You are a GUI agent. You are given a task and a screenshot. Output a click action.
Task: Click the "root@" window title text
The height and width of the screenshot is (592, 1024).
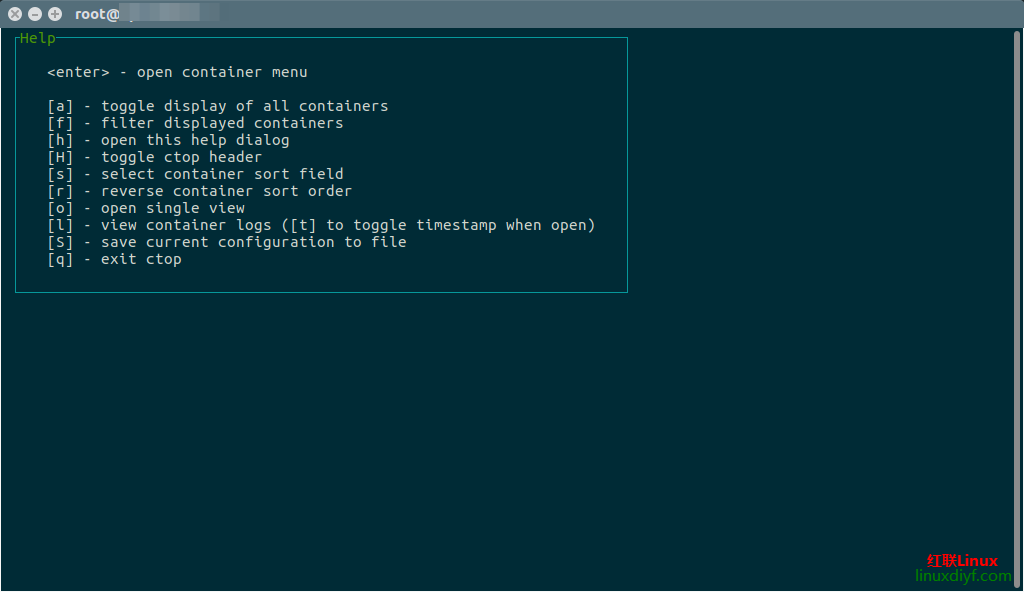[x=97, y=14]
